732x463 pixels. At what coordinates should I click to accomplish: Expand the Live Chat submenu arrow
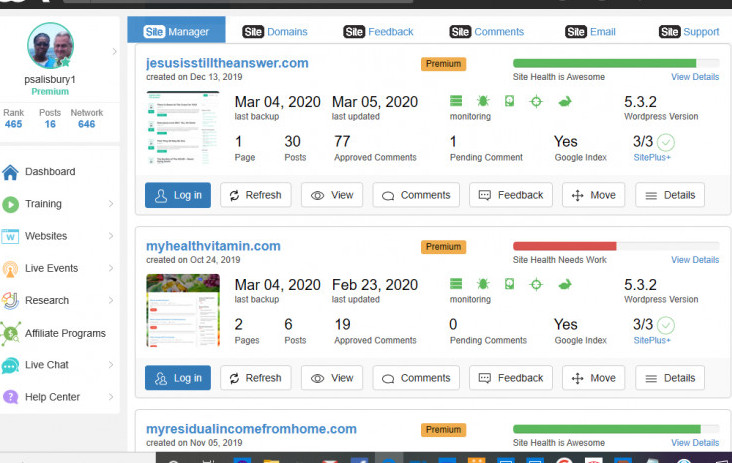pos(111,365)
